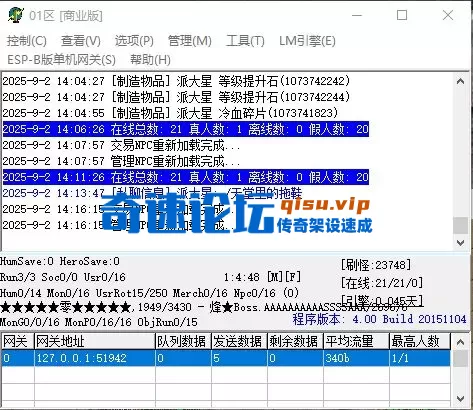Select log line 14:11:26 在线总数
The width and height of the screenshot is (473, 410).
[186, 177]
